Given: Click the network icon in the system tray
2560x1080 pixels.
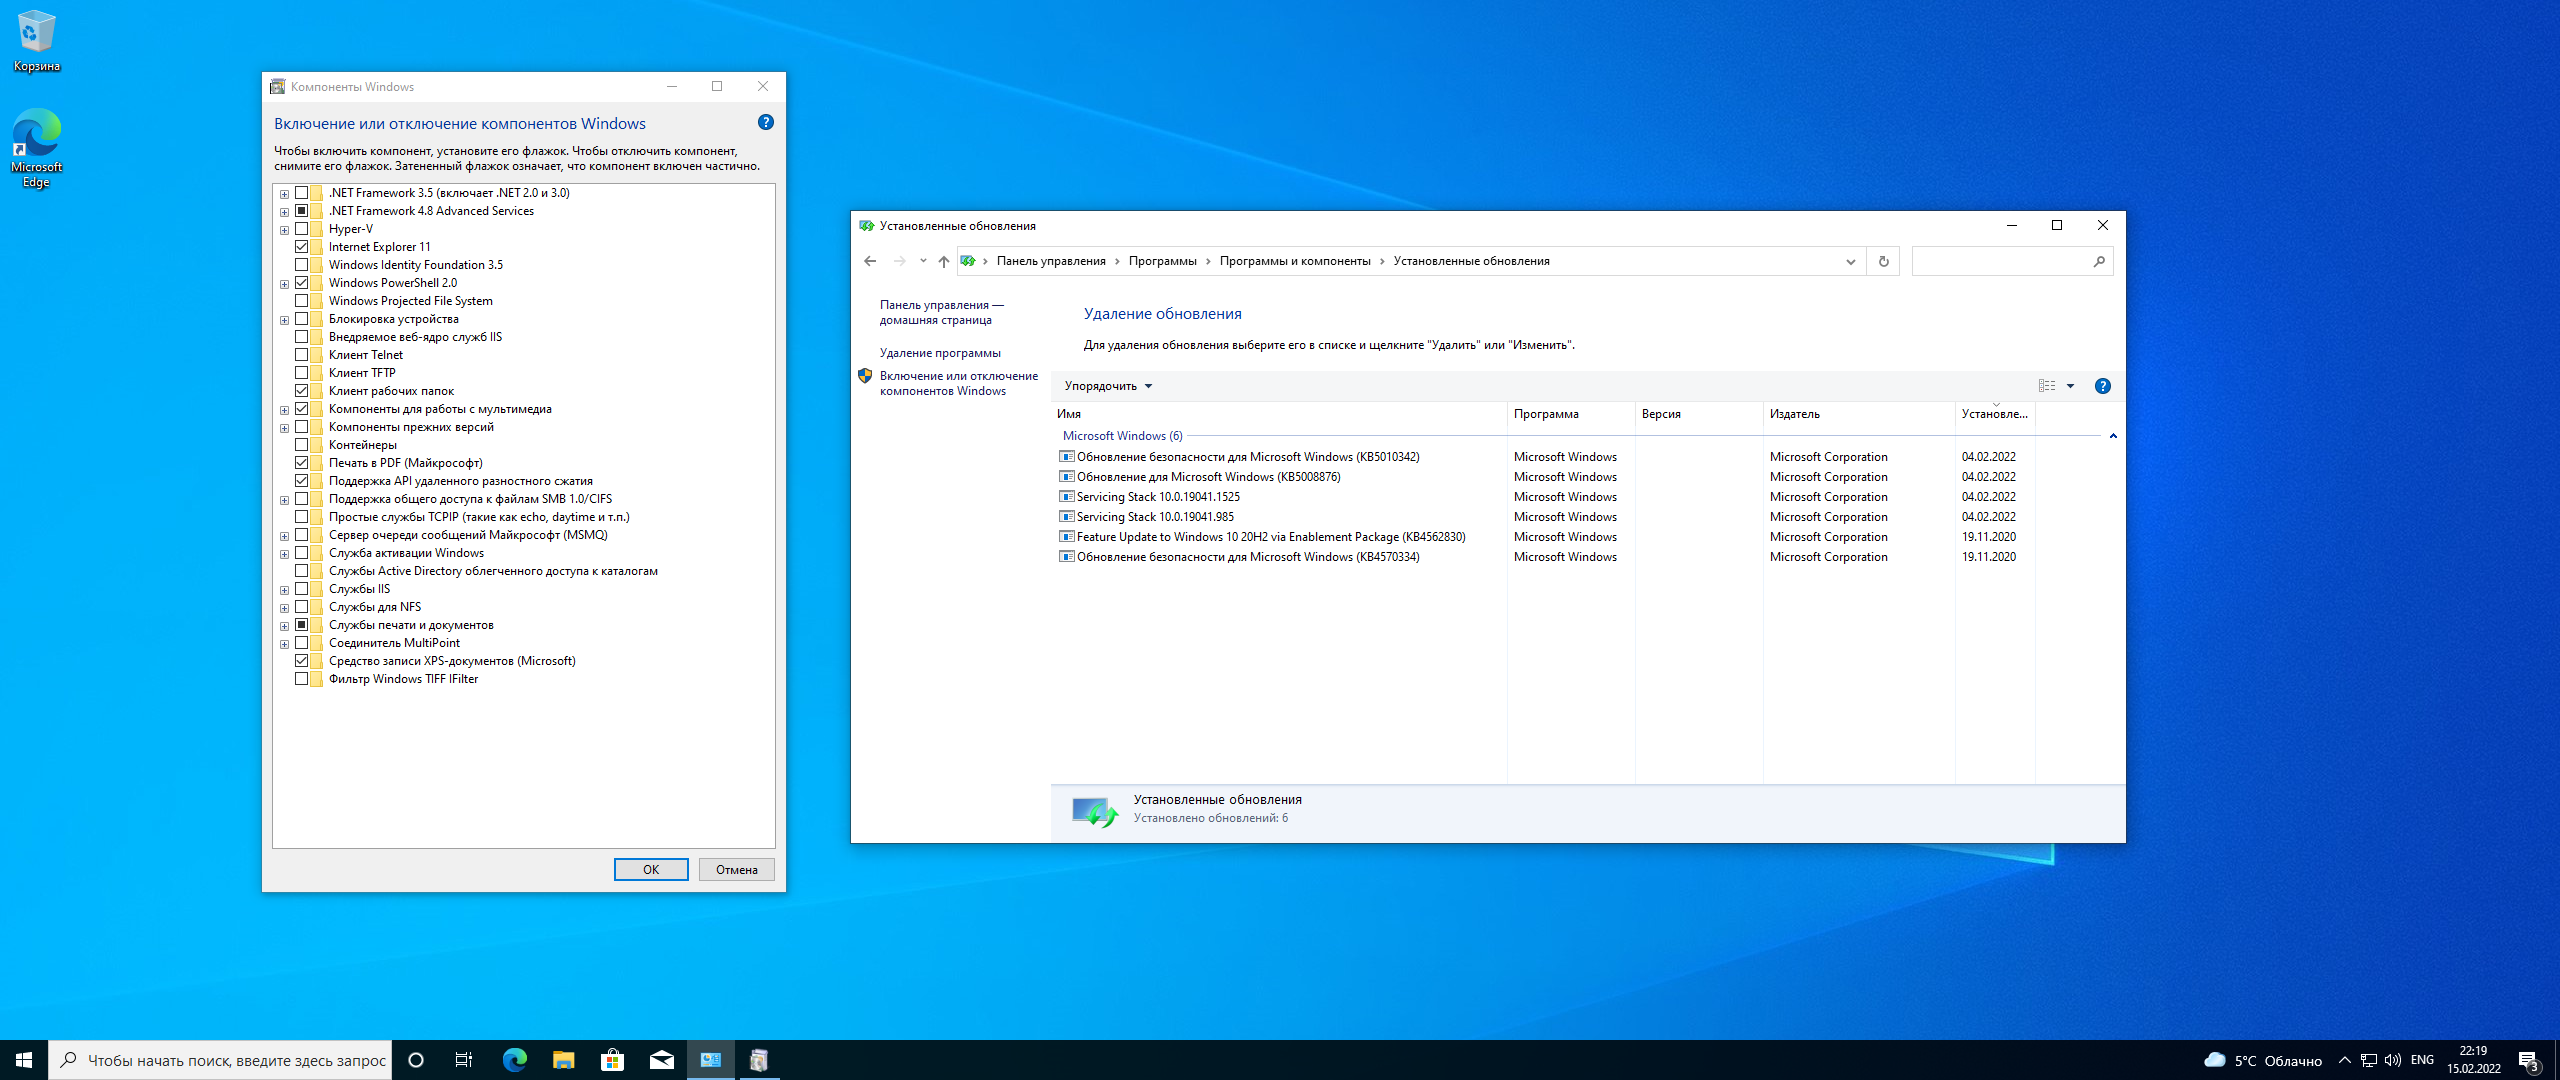Looking at the screenshot, I should (2368, 1060).
